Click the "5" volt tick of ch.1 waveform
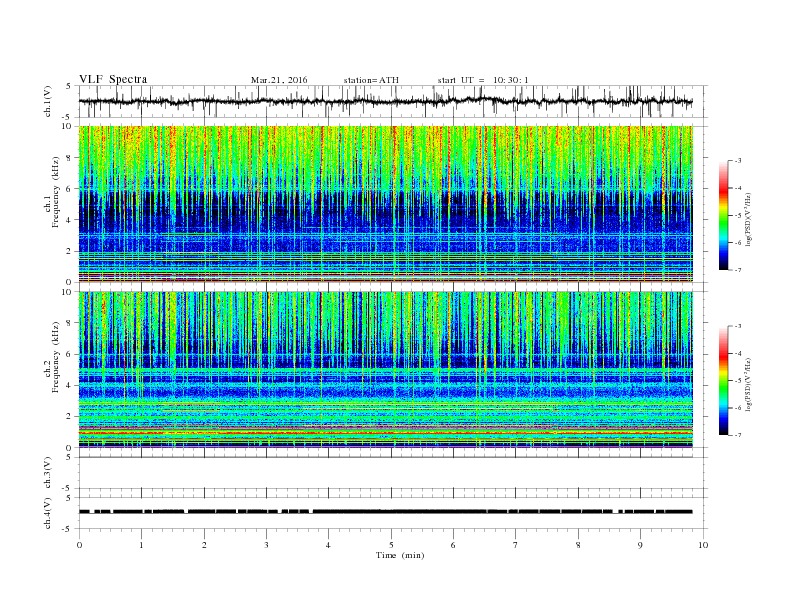The width and height of the screenshot is (792, 612). click(69, 86)
